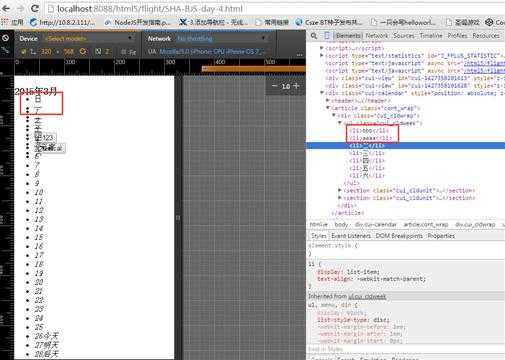
Task: Click the '26今天' date in page preview
Action: (x=47, y=336)
